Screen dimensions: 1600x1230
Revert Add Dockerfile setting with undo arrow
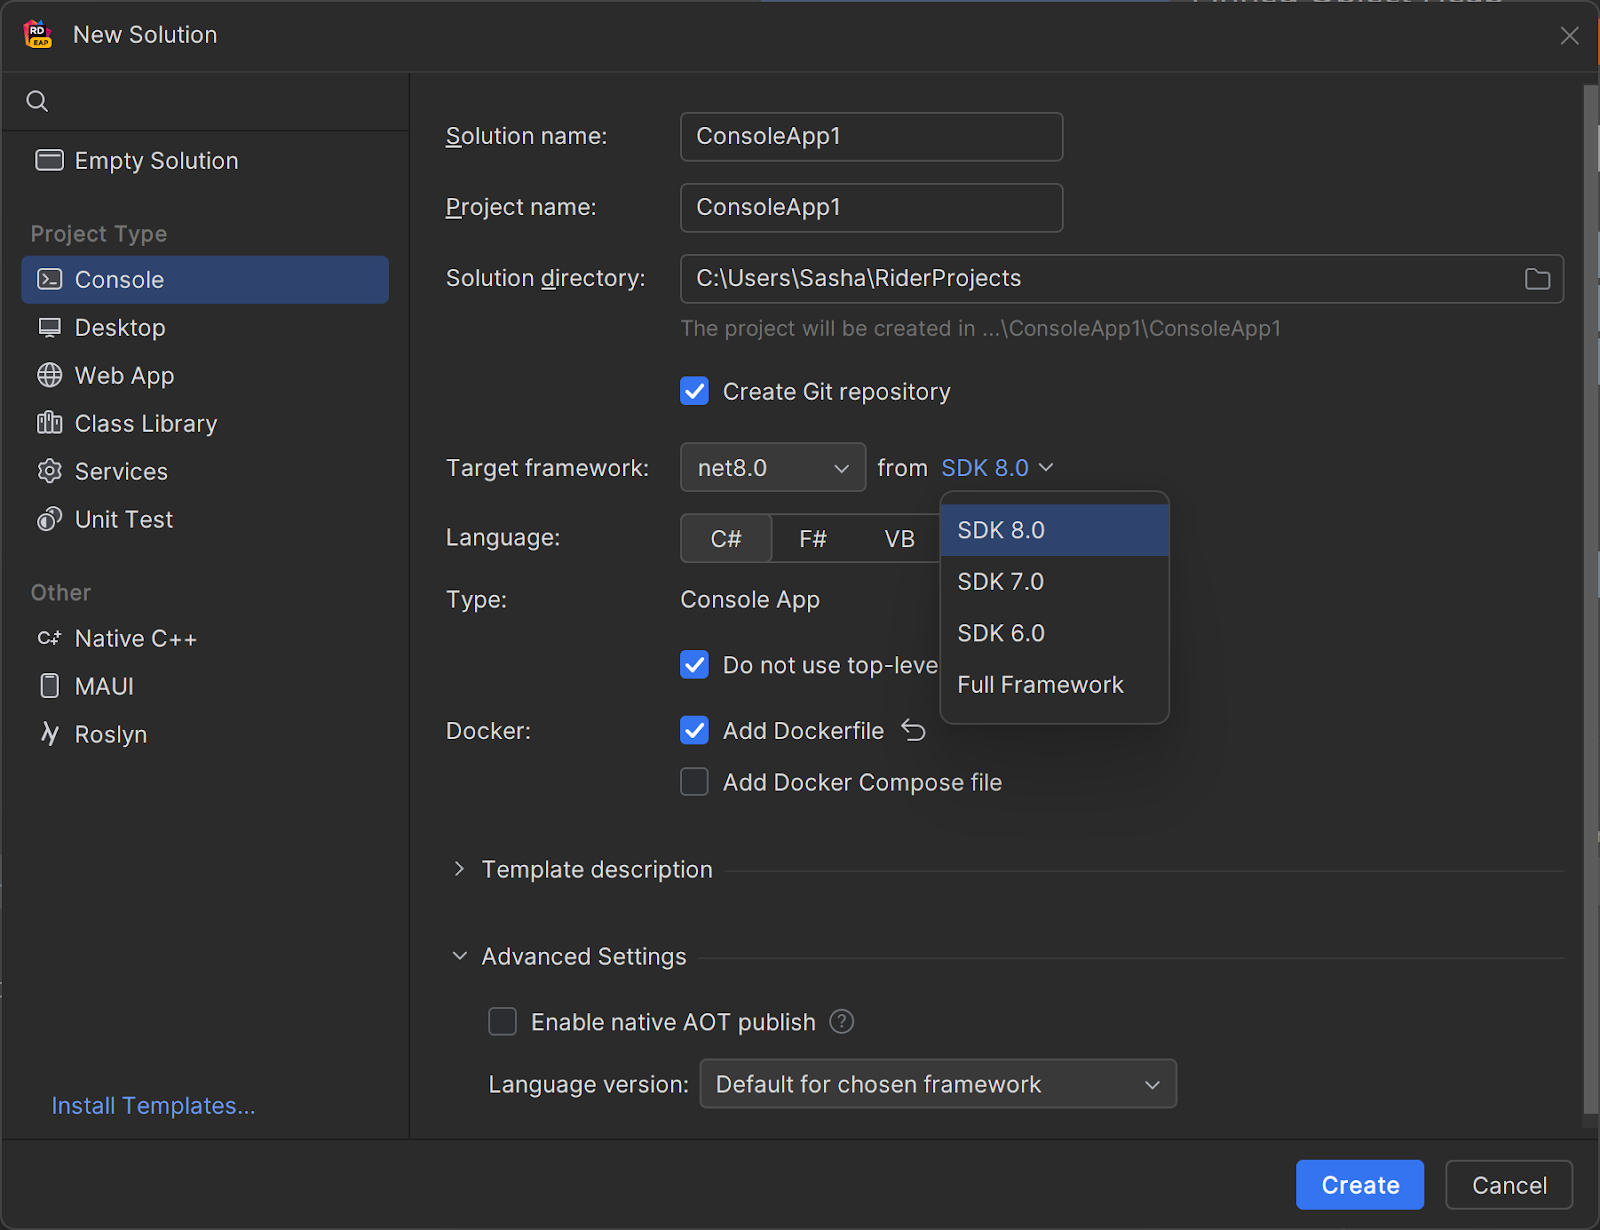pos(913,730)
